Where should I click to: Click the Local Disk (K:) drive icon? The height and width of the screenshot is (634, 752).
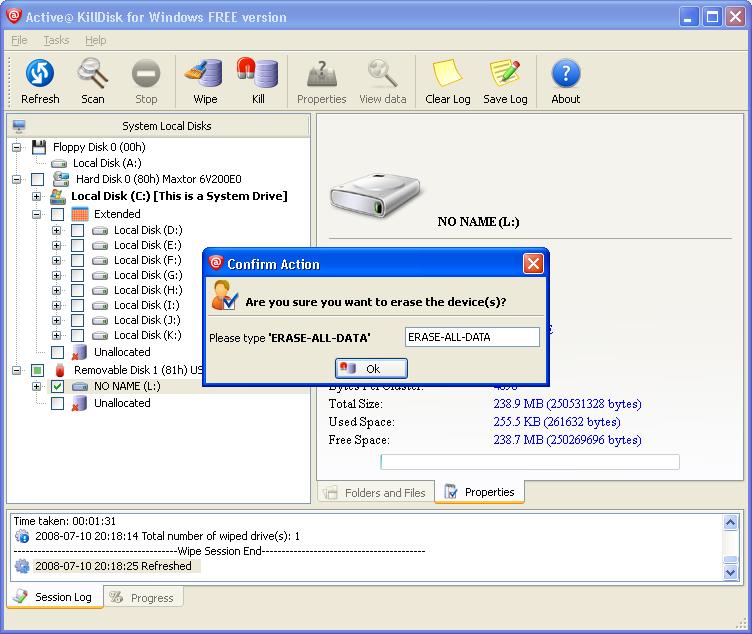(x=100, y=335)
